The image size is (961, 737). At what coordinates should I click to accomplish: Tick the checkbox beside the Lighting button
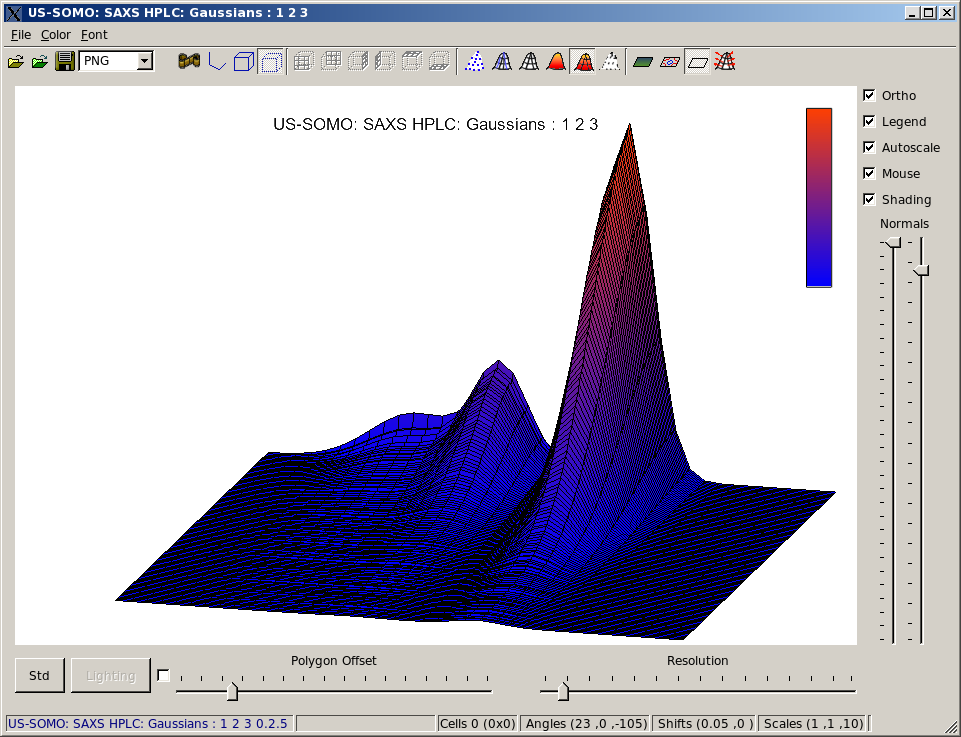(163, 675)
